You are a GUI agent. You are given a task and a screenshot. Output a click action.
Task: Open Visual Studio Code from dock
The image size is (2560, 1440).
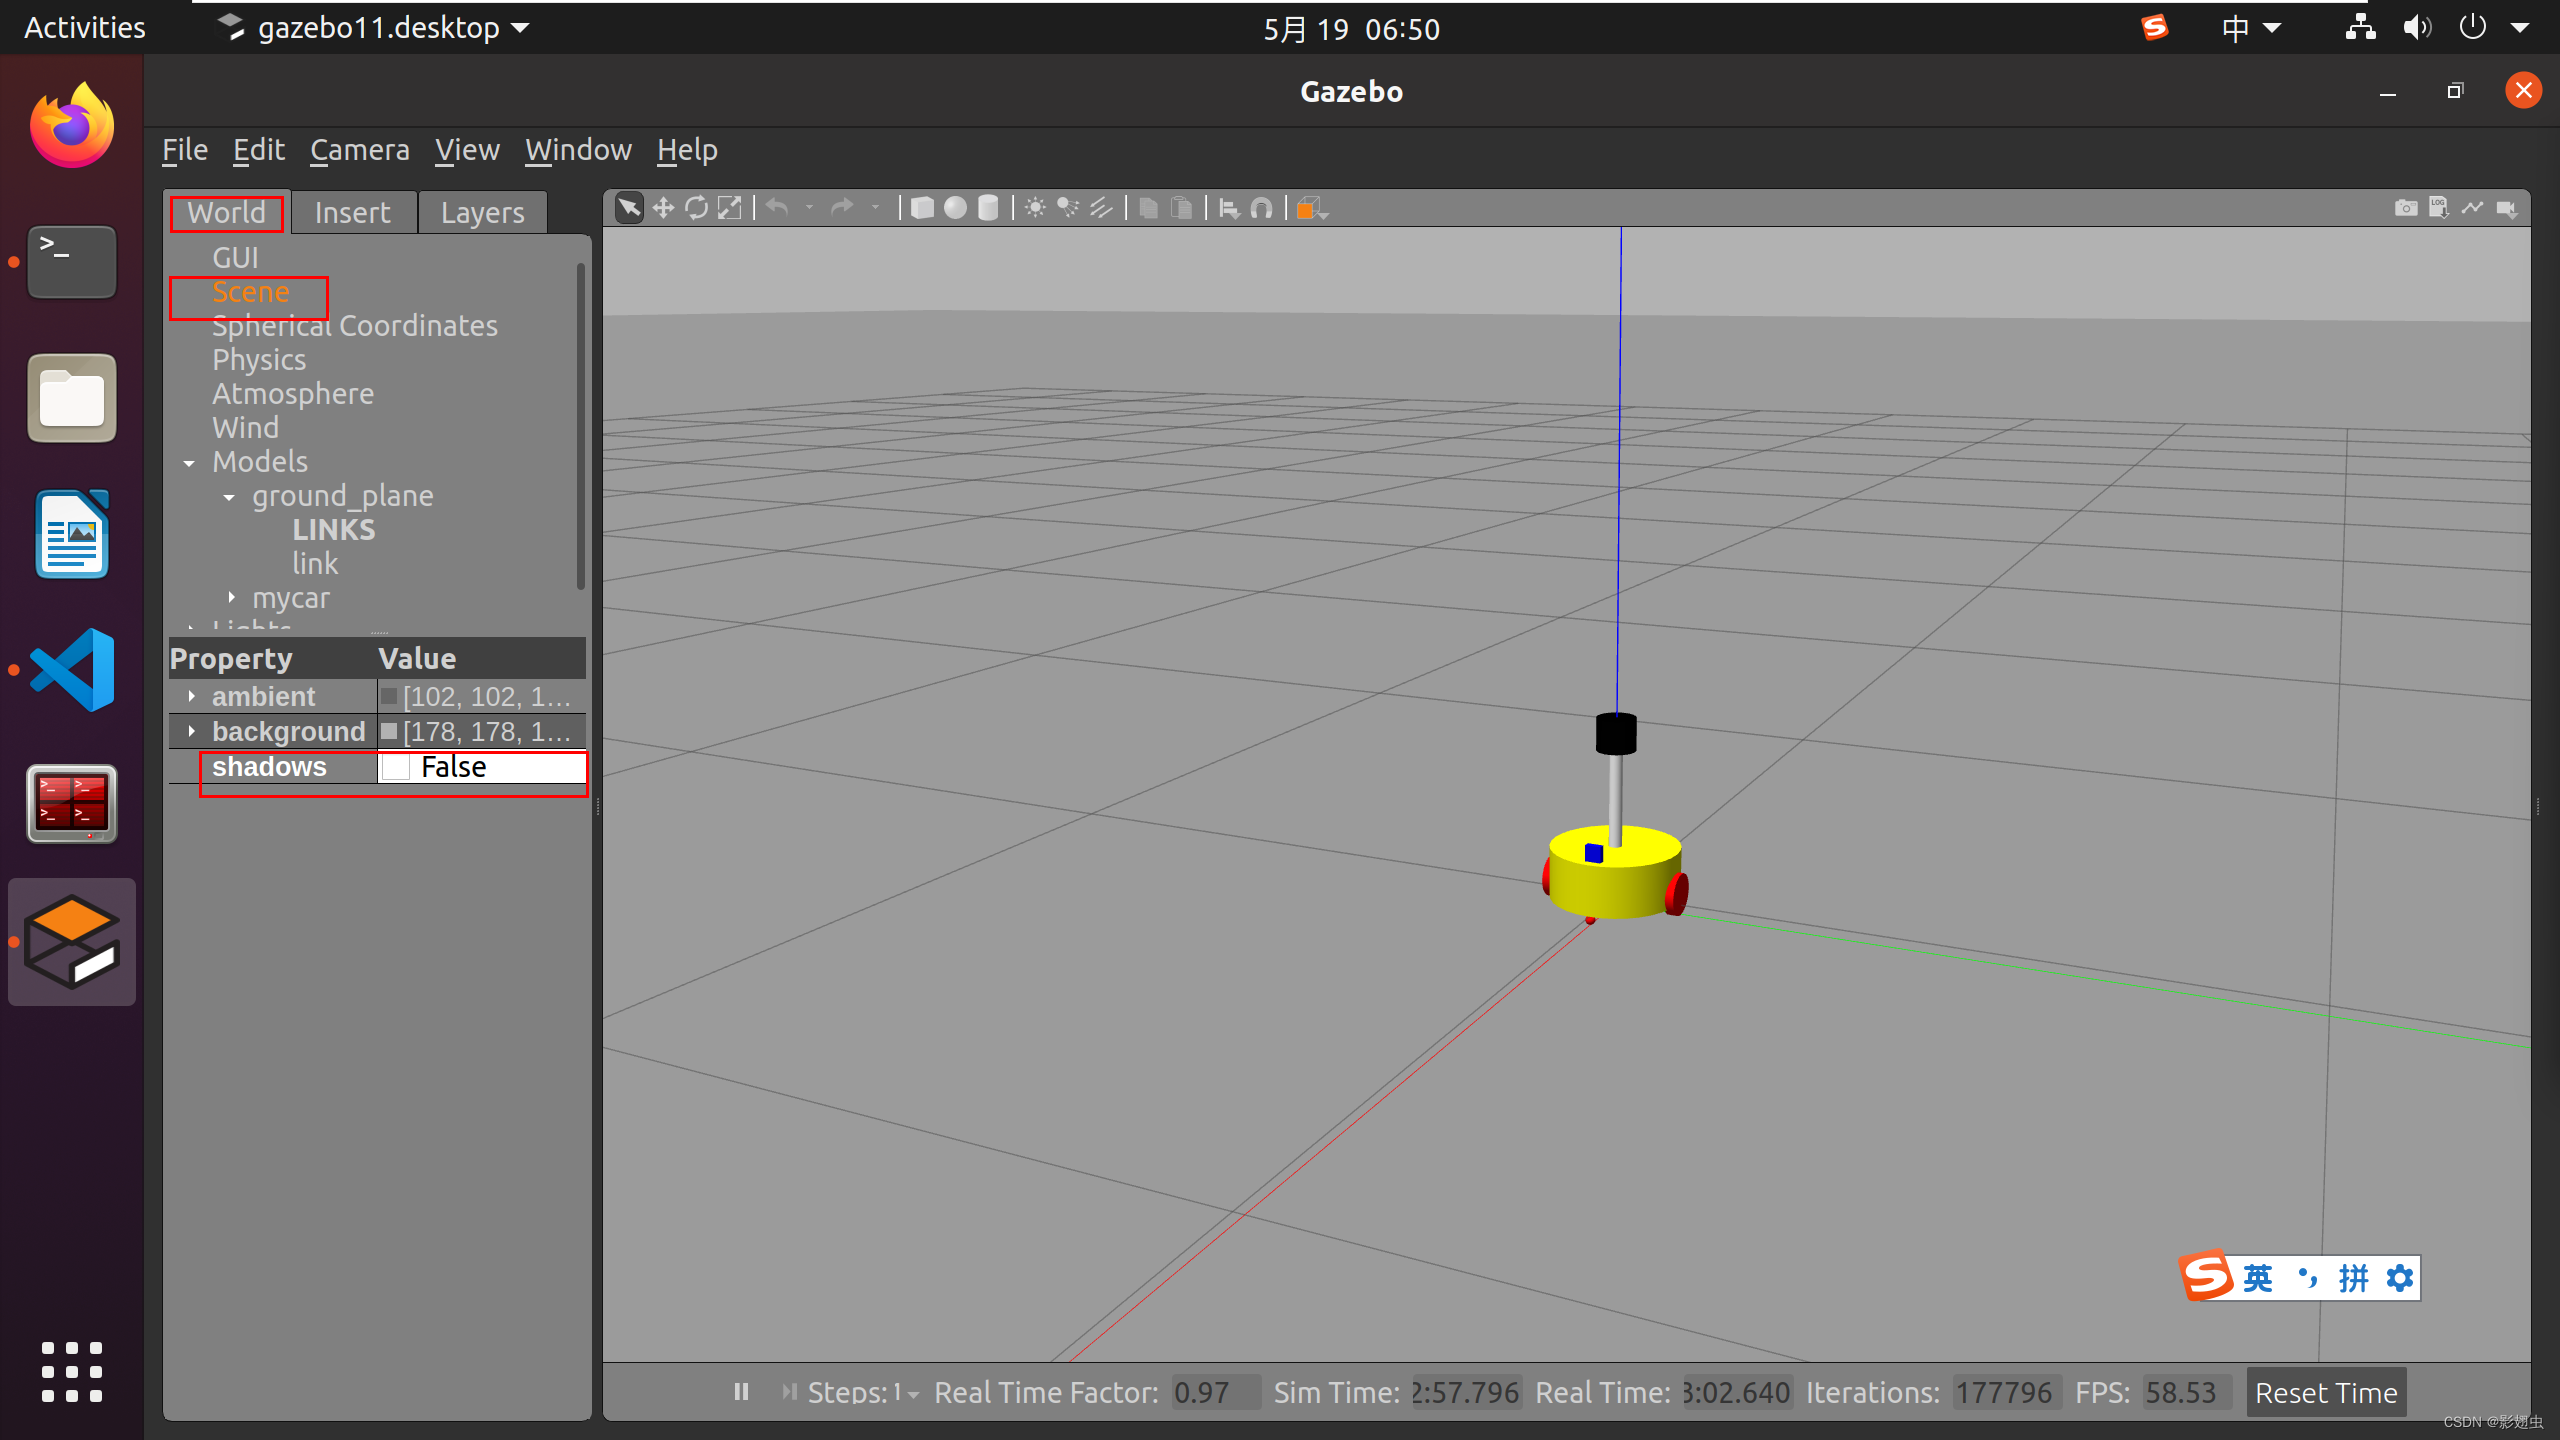click(x=72, y=670)
